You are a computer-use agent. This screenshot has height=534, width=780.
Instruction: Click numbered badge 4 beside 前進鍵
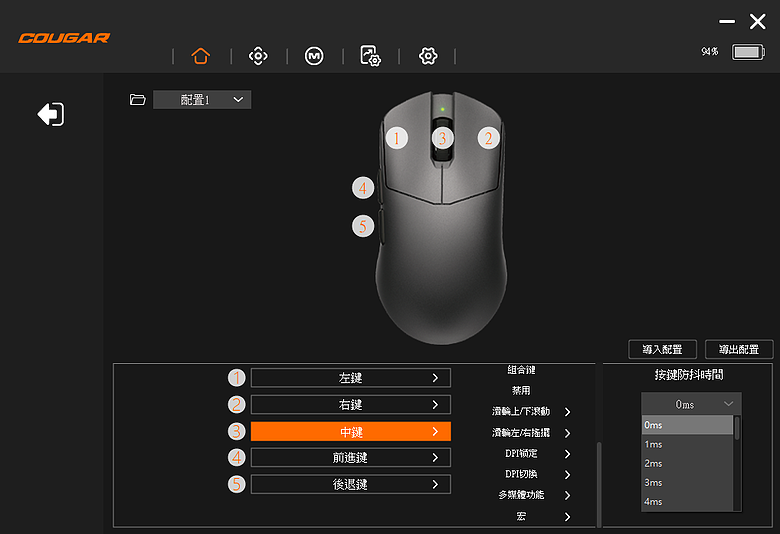237,457
